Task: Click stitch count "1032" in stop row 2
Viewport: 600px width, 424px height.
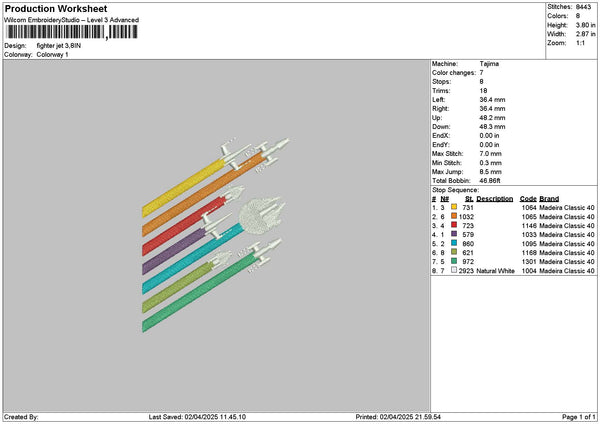Action: coord(466,217)
